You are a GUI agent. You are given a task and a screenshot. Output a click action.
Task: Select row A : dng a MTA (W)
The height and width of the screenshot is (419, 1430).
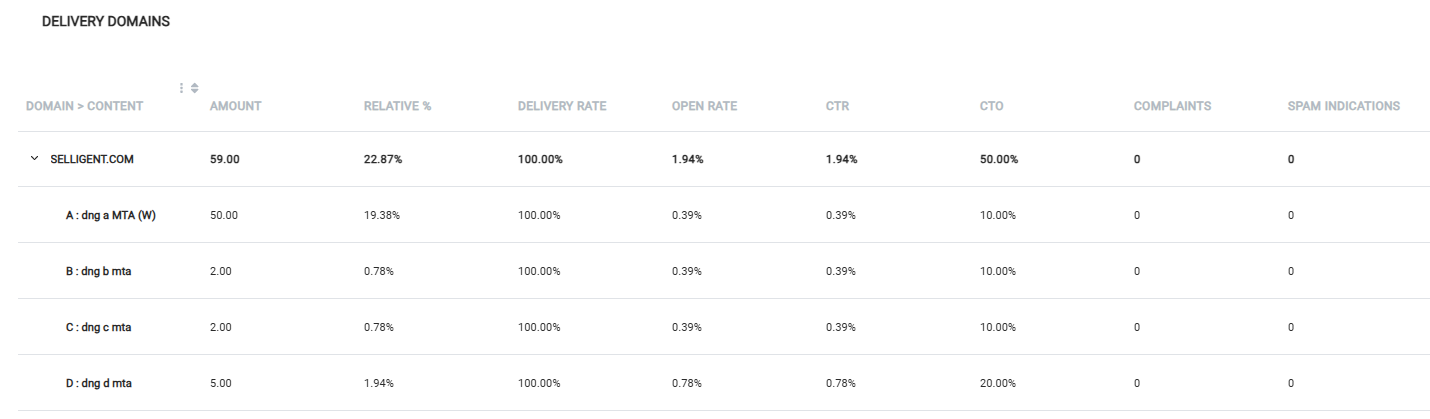(x=110, y=215)
